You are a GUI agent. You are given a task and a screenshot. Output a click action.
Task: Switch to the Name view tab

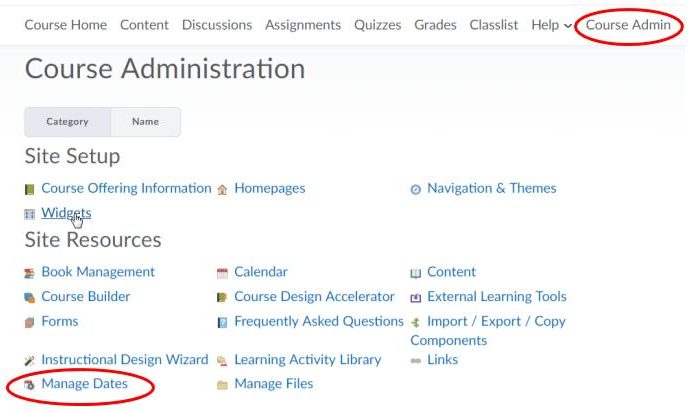pos(146,121)
